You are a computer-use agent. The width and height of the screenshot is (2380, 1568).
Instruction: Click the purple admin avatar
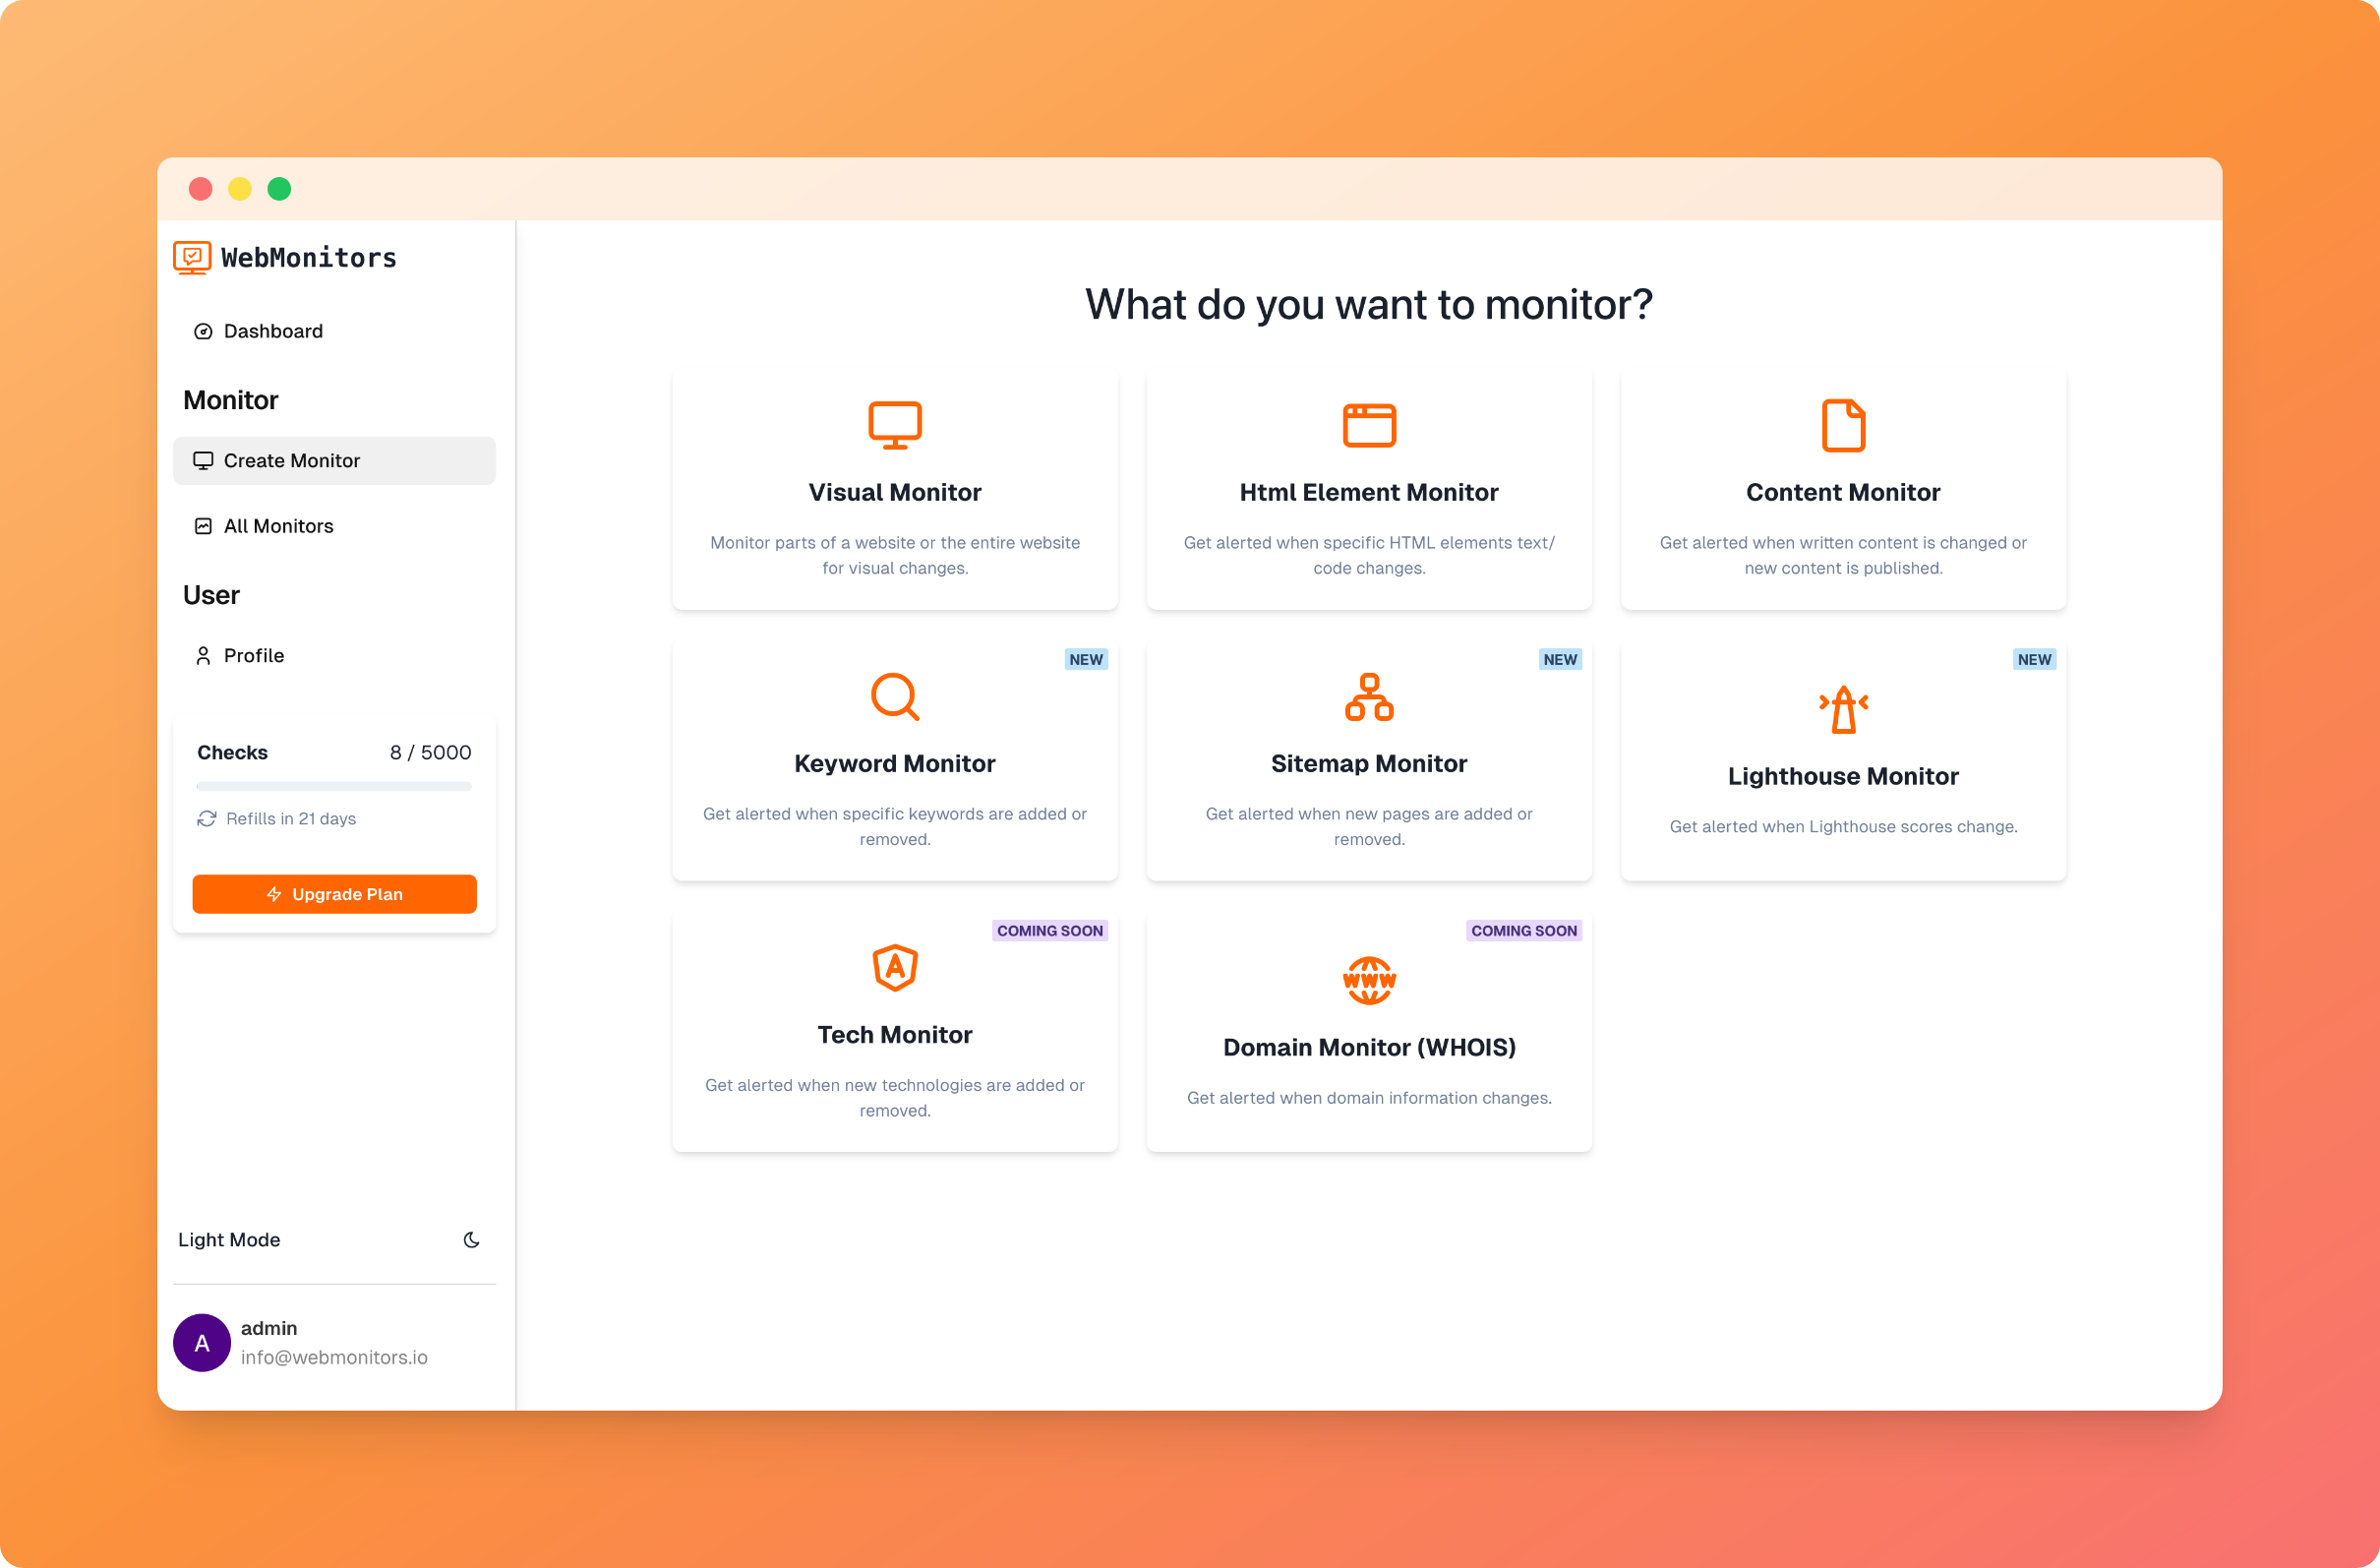pyautogui.click(x=202, y=1343)
